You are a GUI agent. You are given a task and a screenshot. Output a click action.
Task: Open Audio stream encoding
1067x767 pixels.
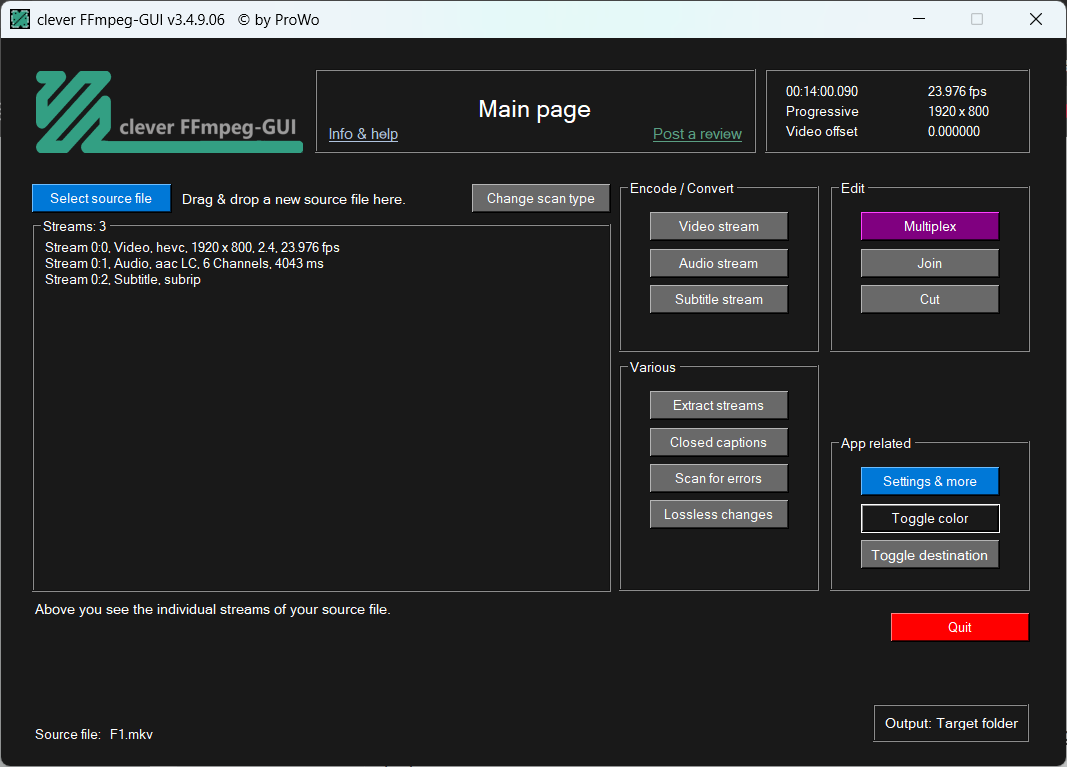click(x=719, y=263)
